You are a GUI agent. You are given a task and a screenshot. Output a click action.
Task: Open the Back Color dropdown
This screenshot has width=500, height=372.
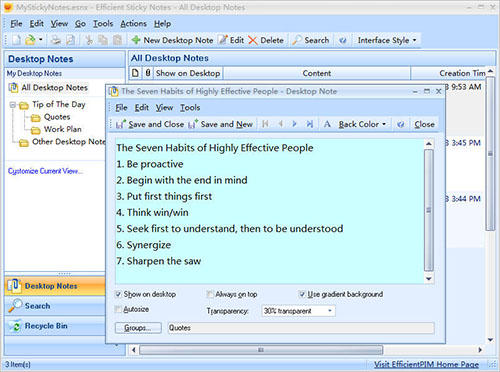coord(362,124)
